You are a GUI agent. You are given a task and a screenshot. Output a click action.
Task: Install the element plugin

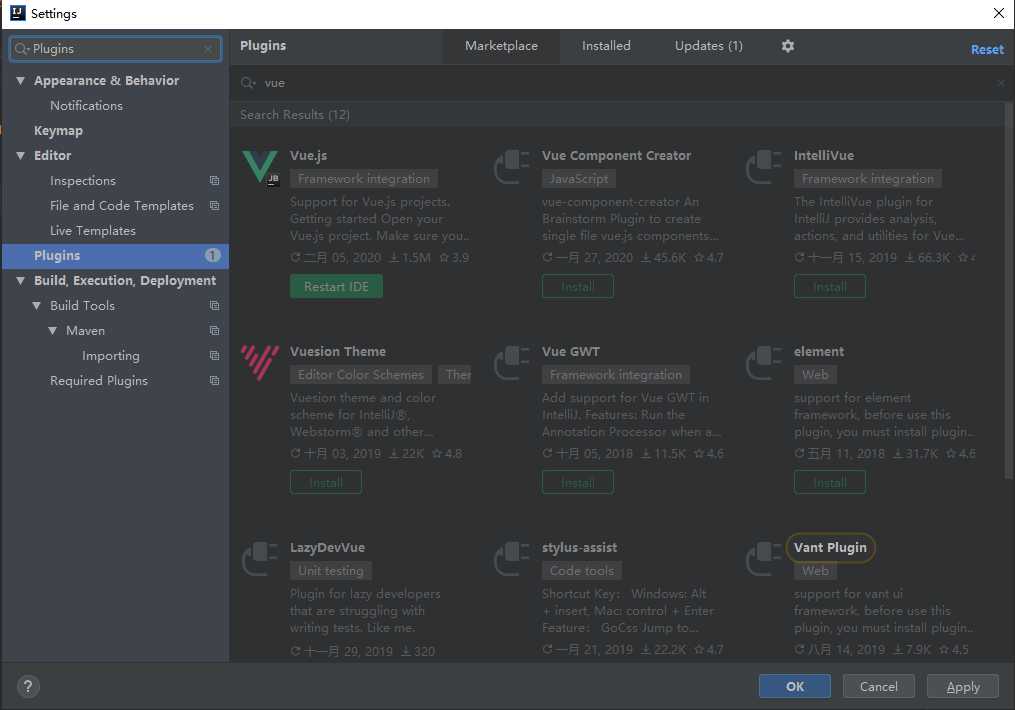coord(829,482)
